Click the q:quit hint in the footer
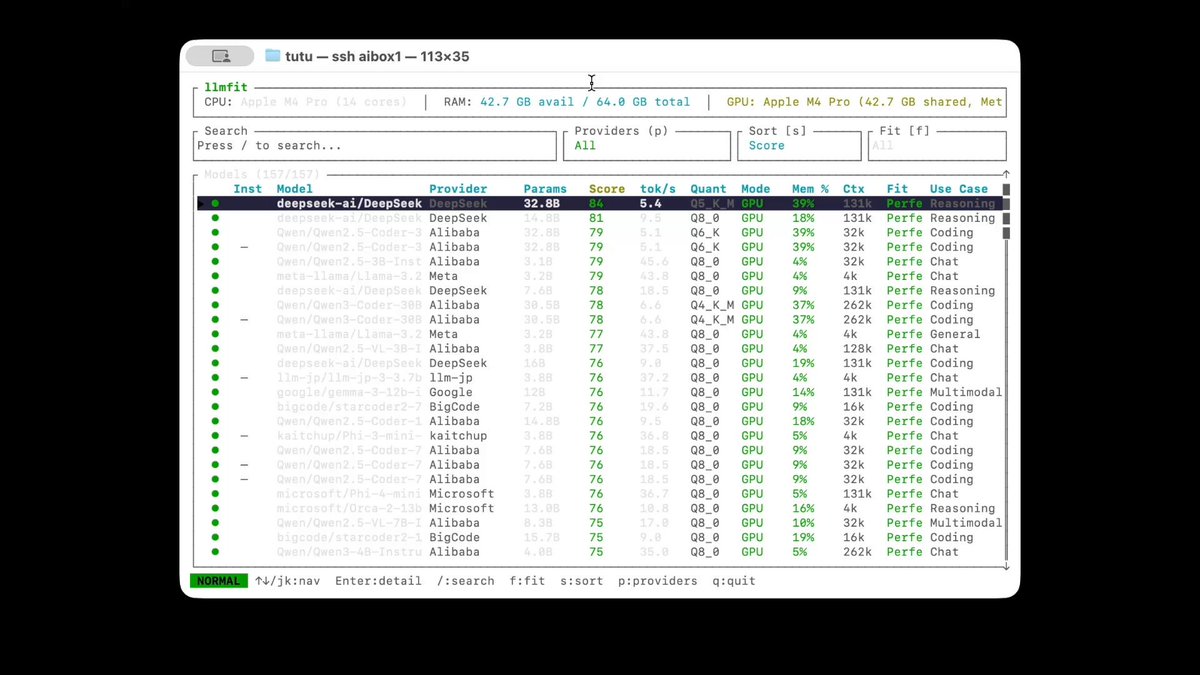The height and width of the screenshot is (675, 1200). coord(734,581)
